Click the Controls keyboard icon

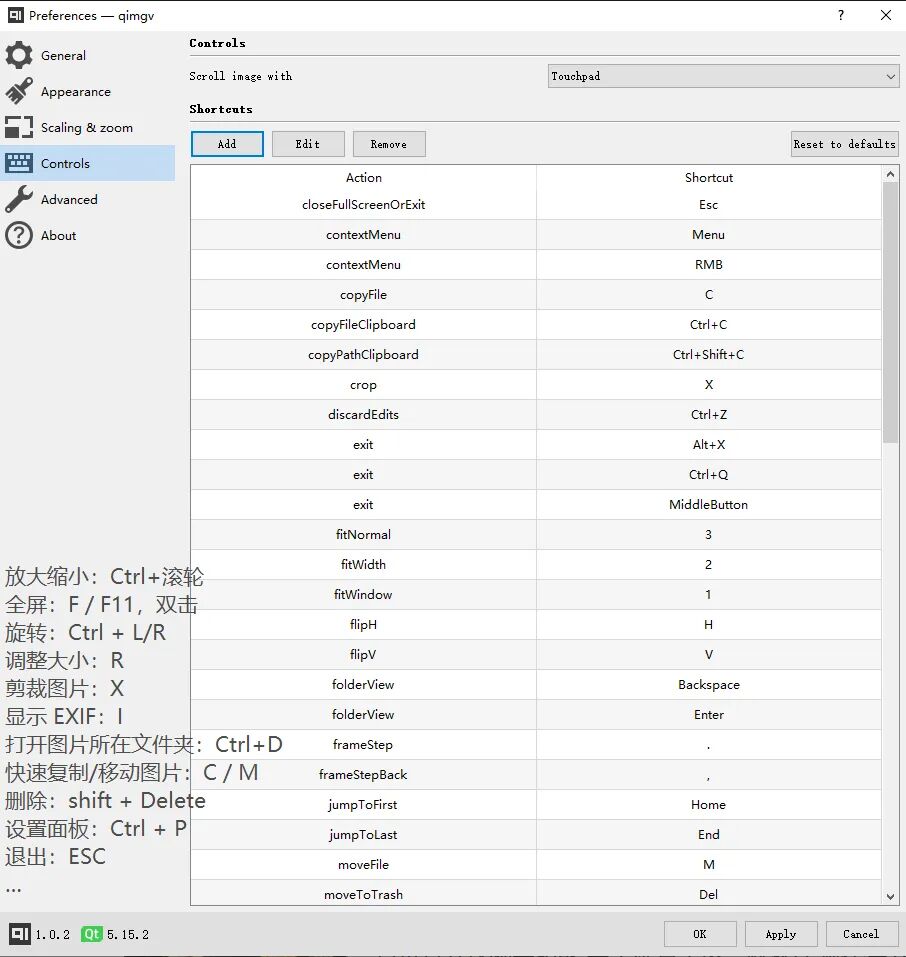click(19, 163)
